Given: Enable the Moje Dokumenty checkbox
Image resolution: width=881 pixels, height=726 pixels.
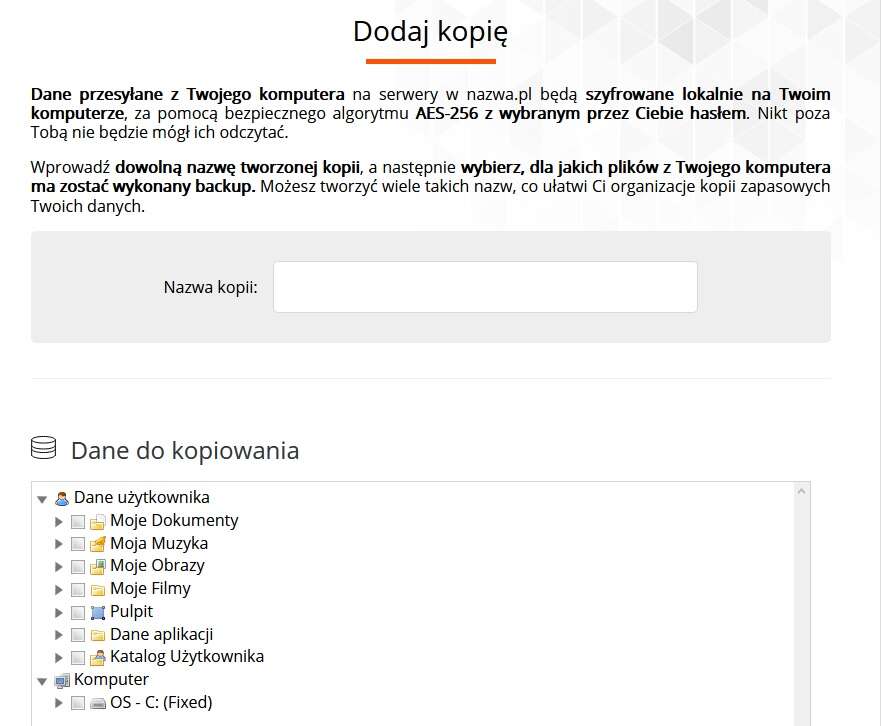Looking at the screenshot, I should click(78, 520).
